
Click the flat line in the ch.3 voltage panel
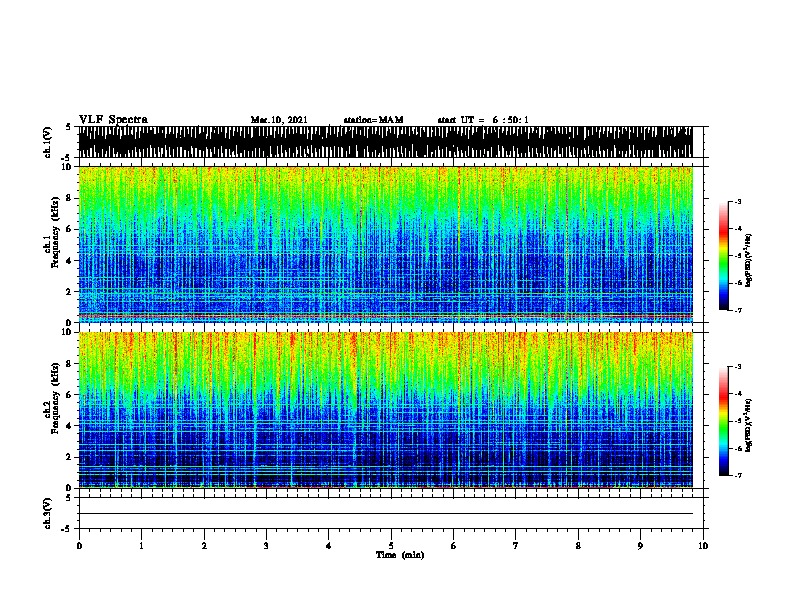pos(385,514)
